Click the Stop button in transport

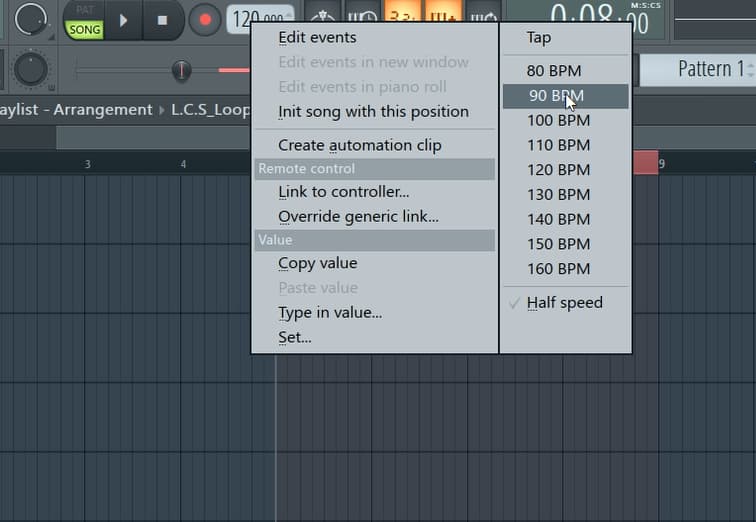tap(163, 19)
